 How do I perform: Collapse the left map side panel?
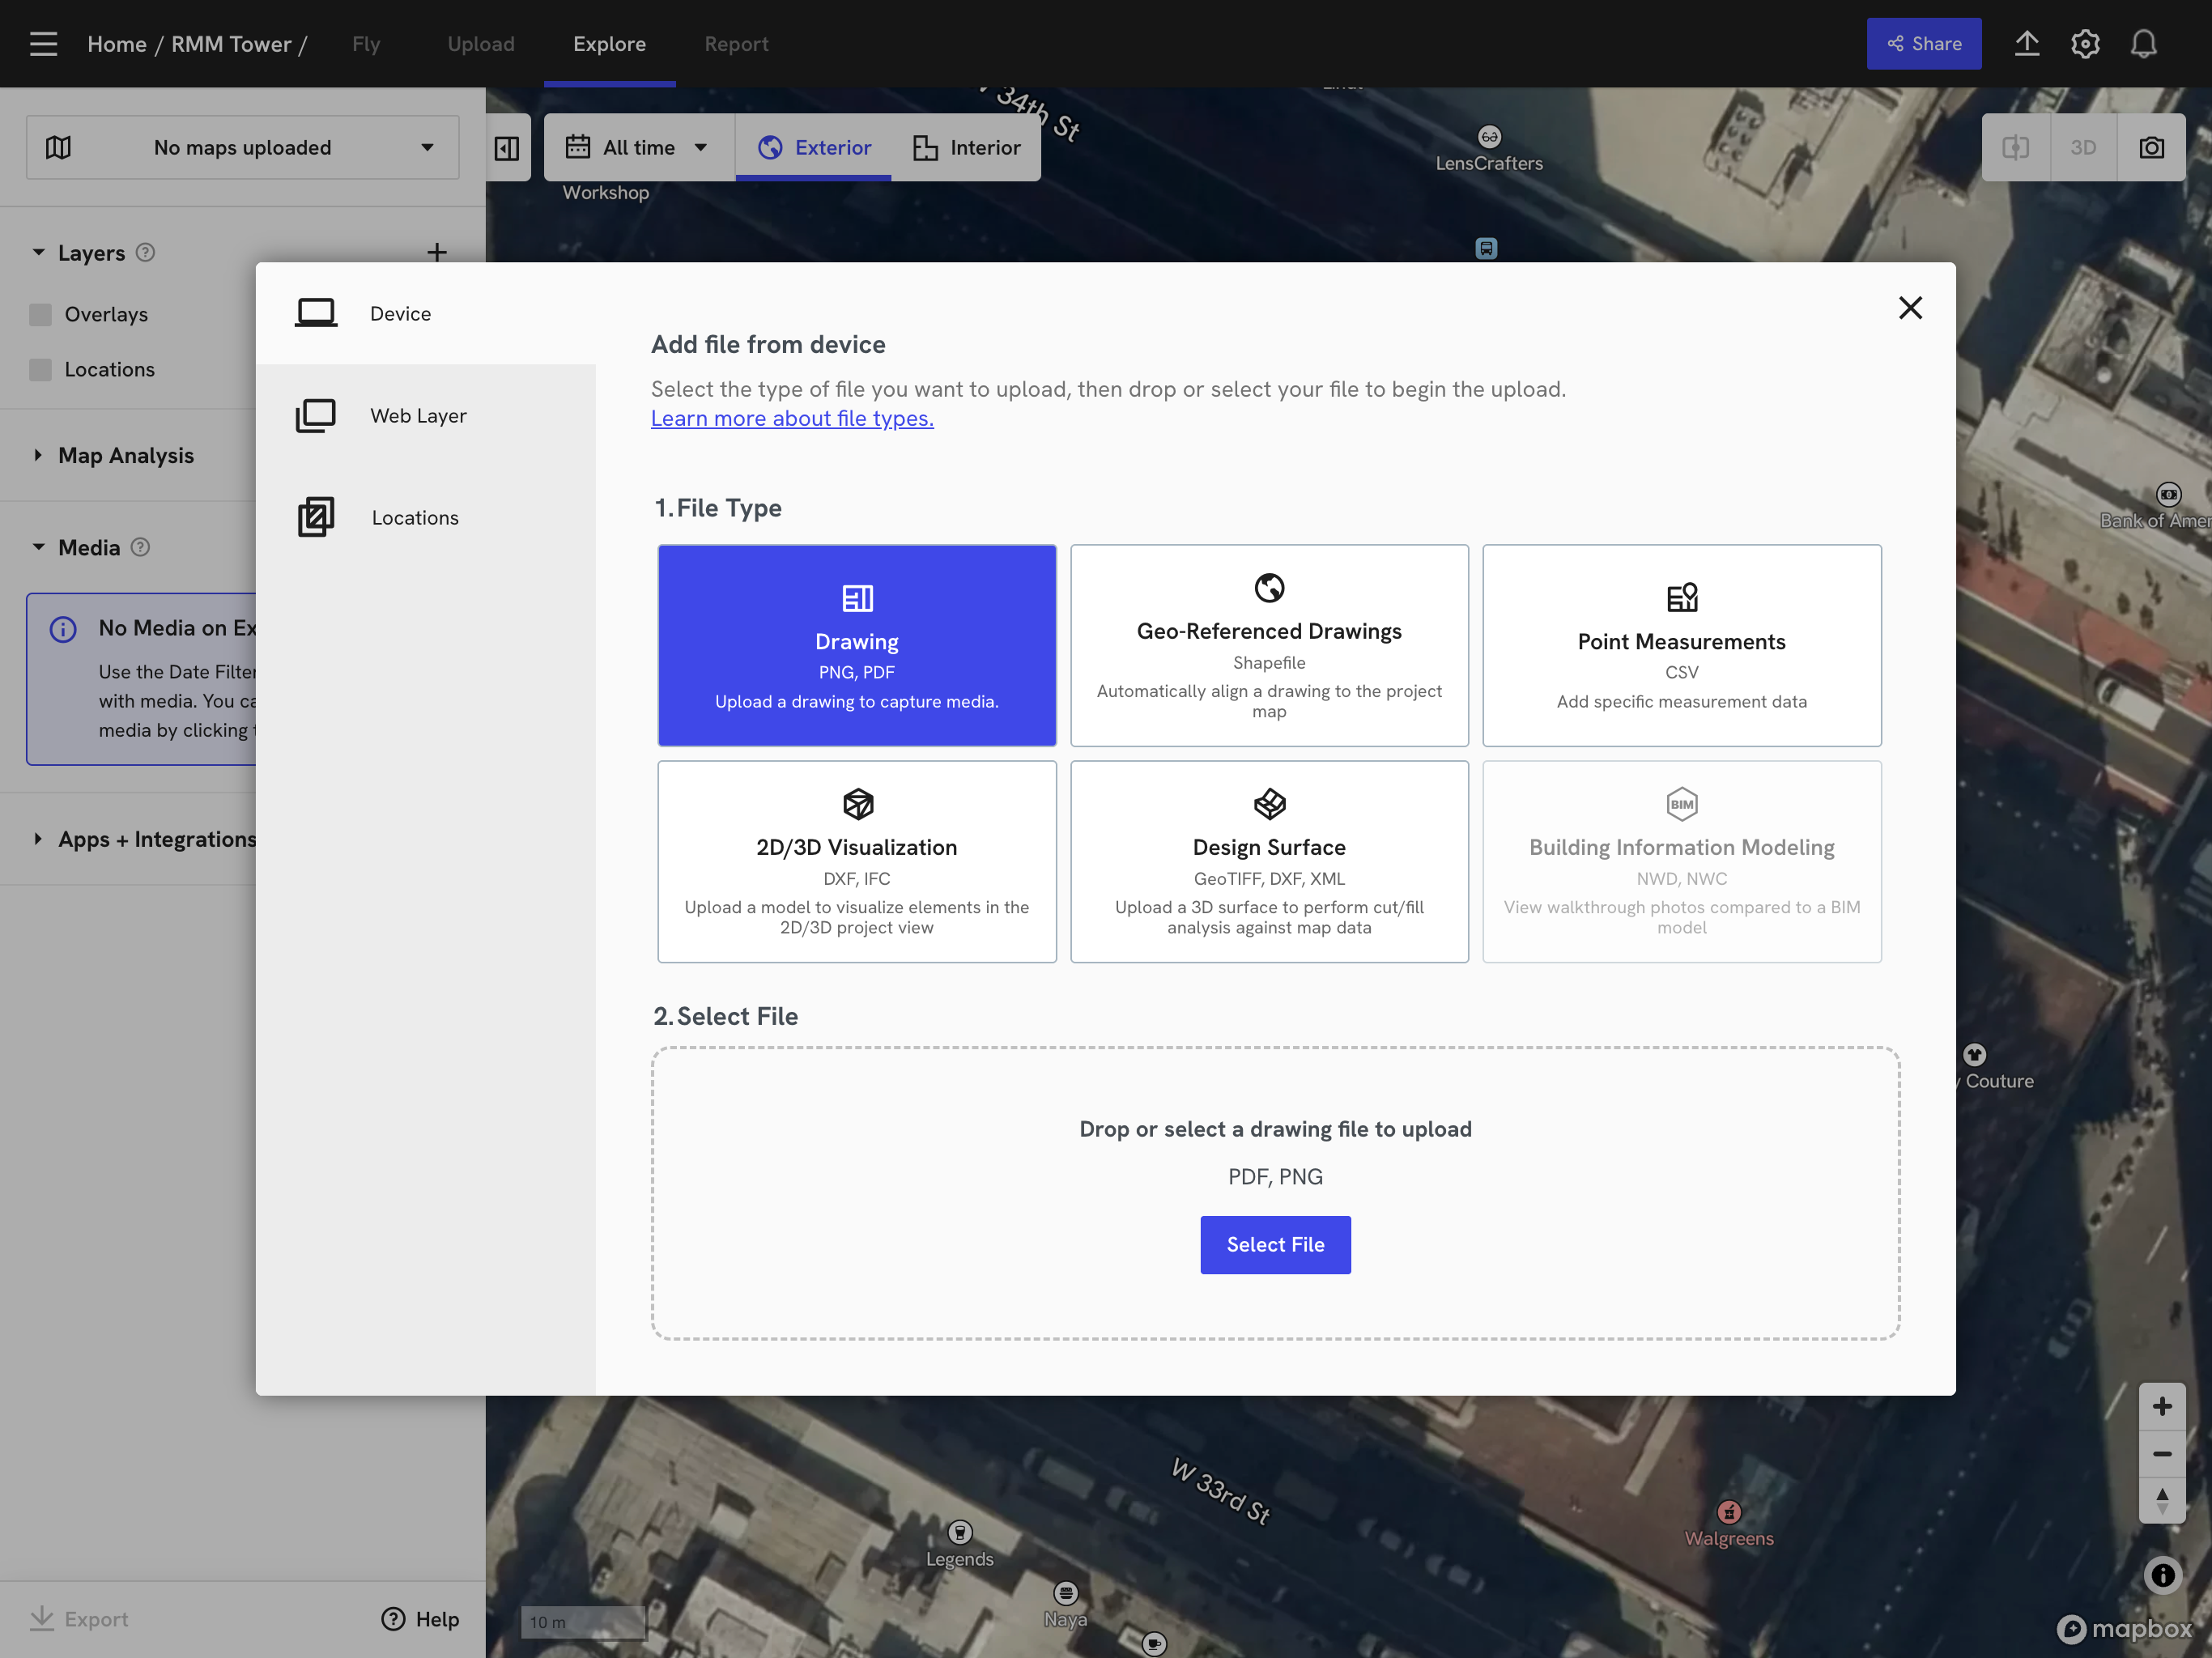click(x=507, y=147)
